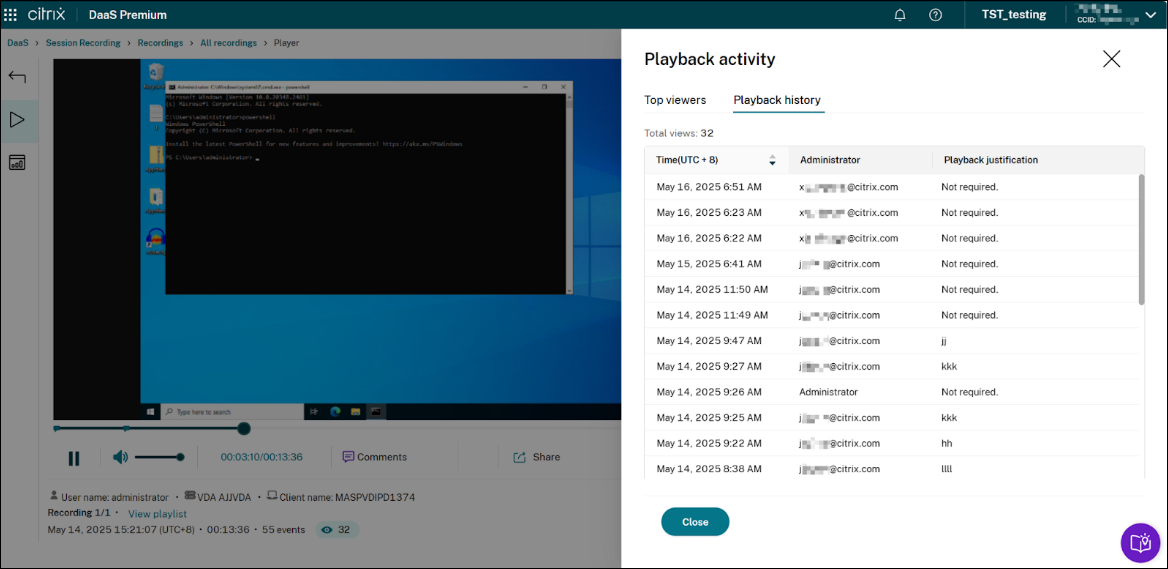The width and height of the screenshot is (1168, 569).
Task: Click the DaaS Premium product title
Action: (x=127, y=15)
